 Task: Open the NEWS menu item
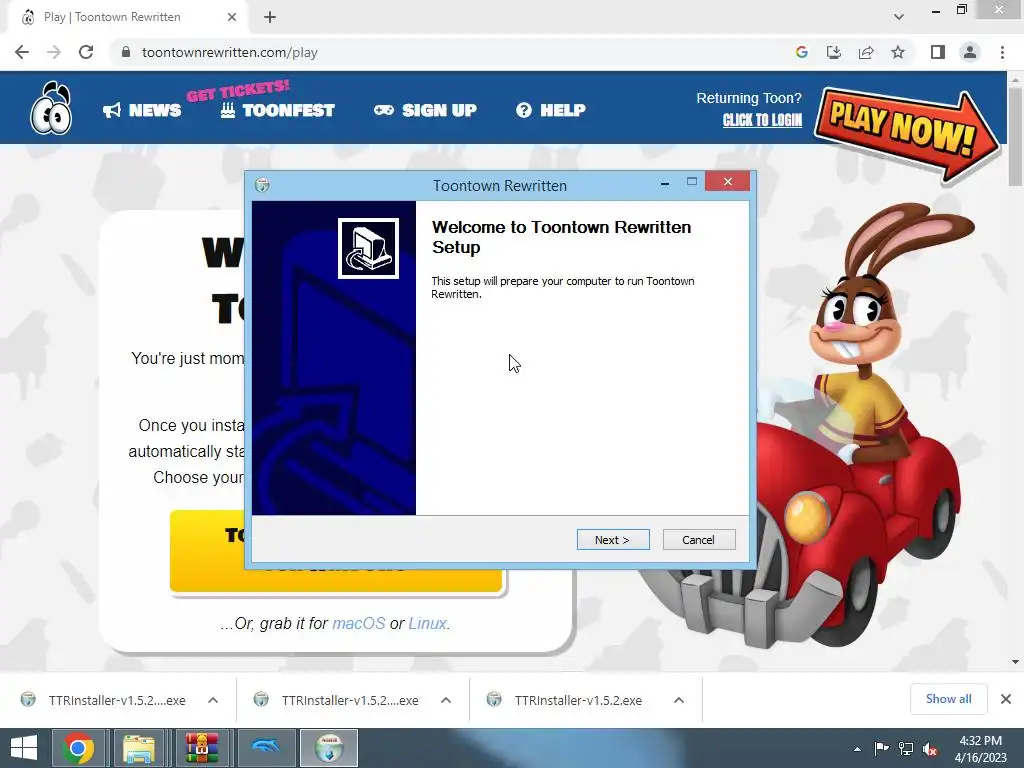pyautogui.click(x=142, y=110)
